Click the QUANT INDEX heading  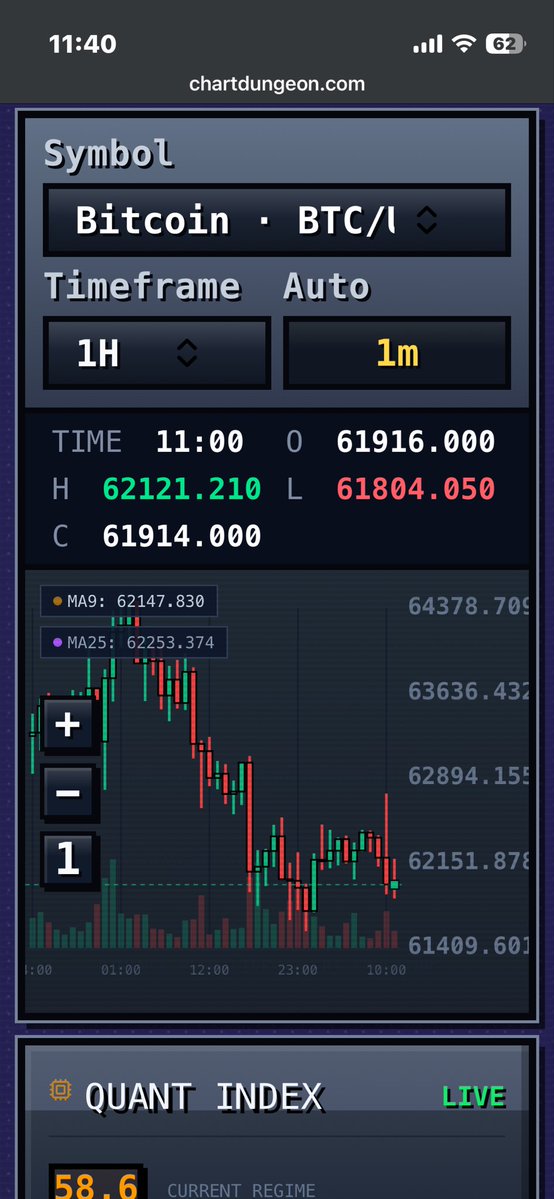point(204,1097)
